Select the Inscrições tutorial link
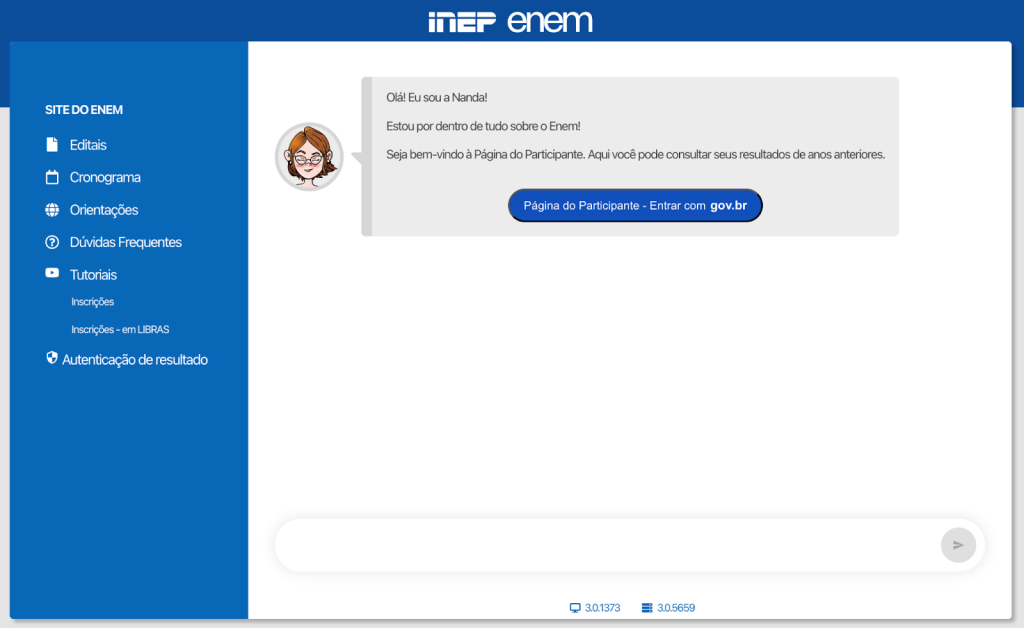The height and width of the screenshot is (628, 1024). click(92, 301)
